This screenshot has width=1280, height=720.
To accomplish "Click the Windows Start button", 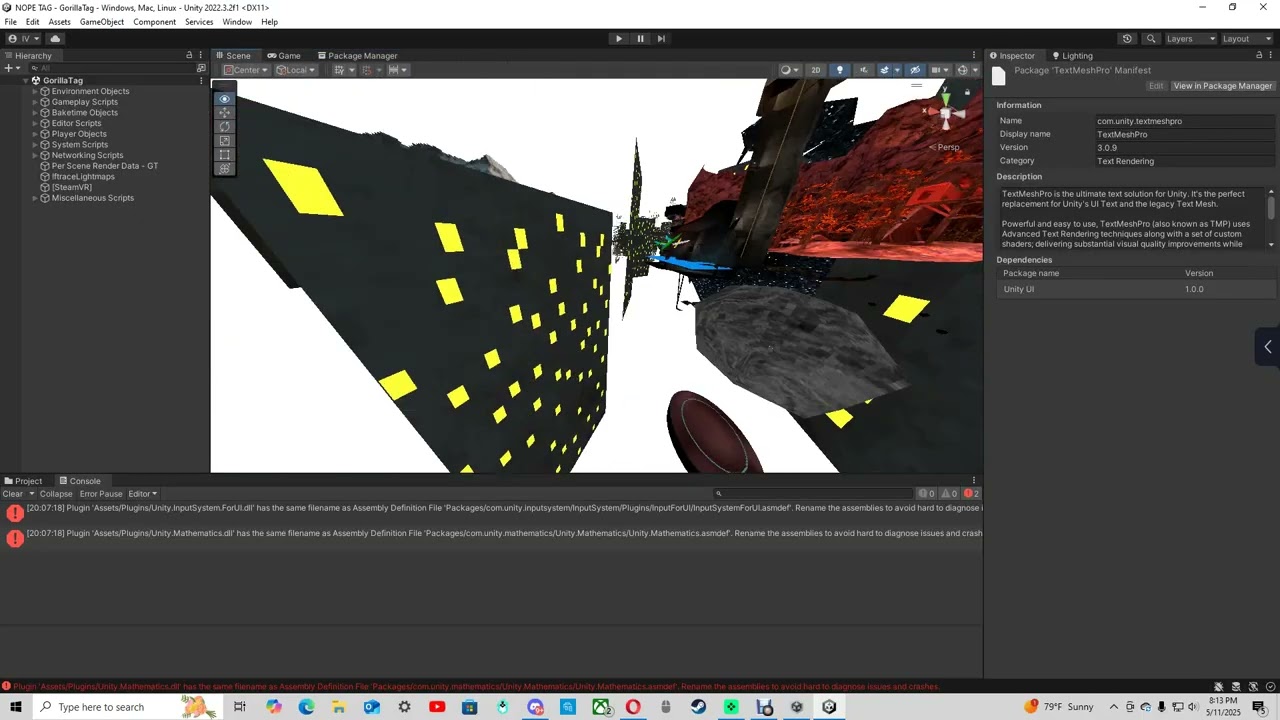I will tap(16, 707).
